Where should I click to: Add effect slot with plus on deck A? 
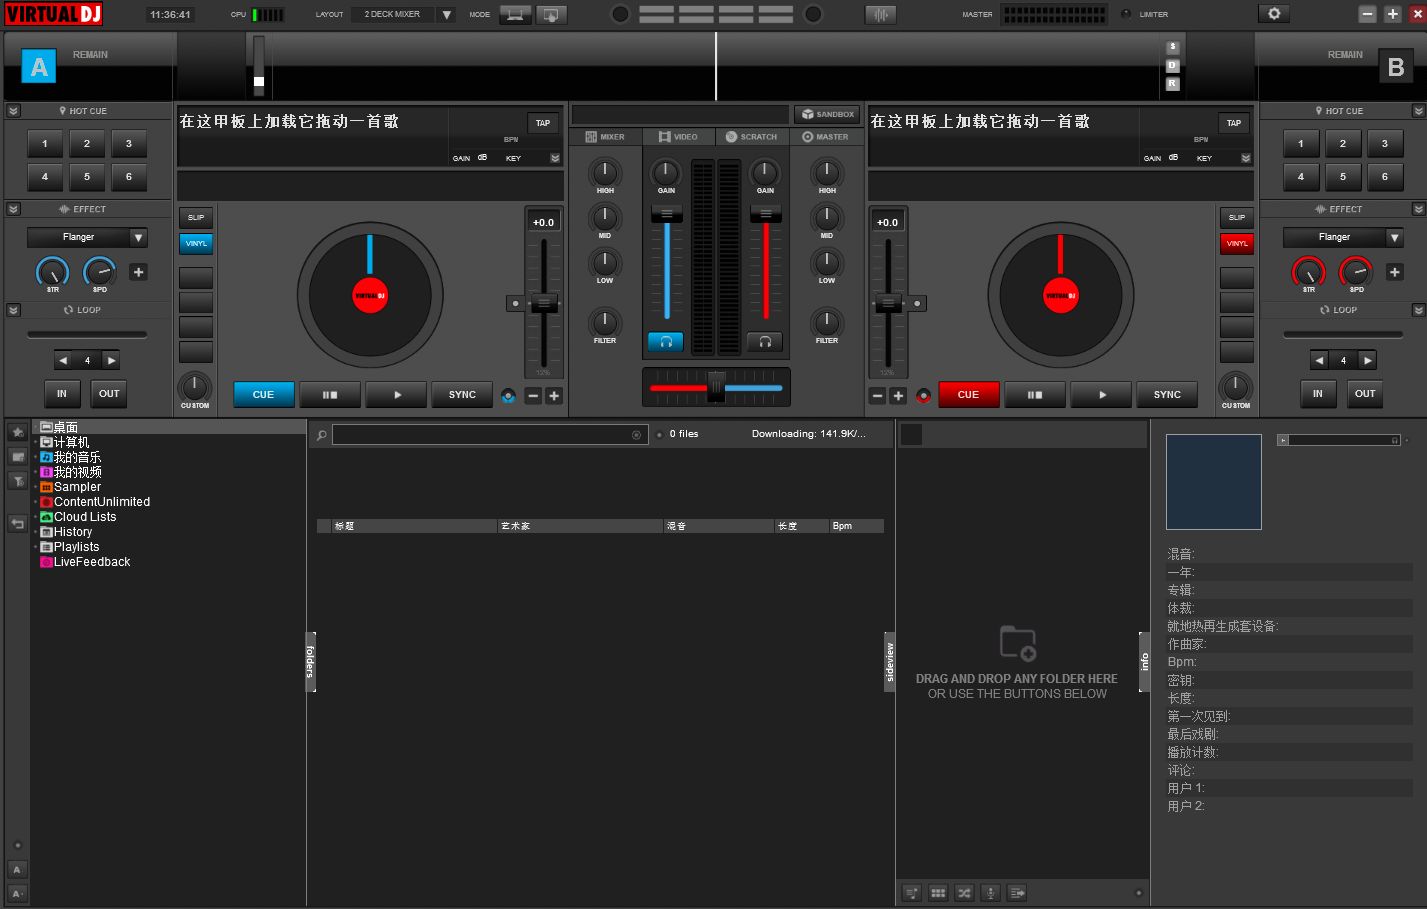pos(139,272)
